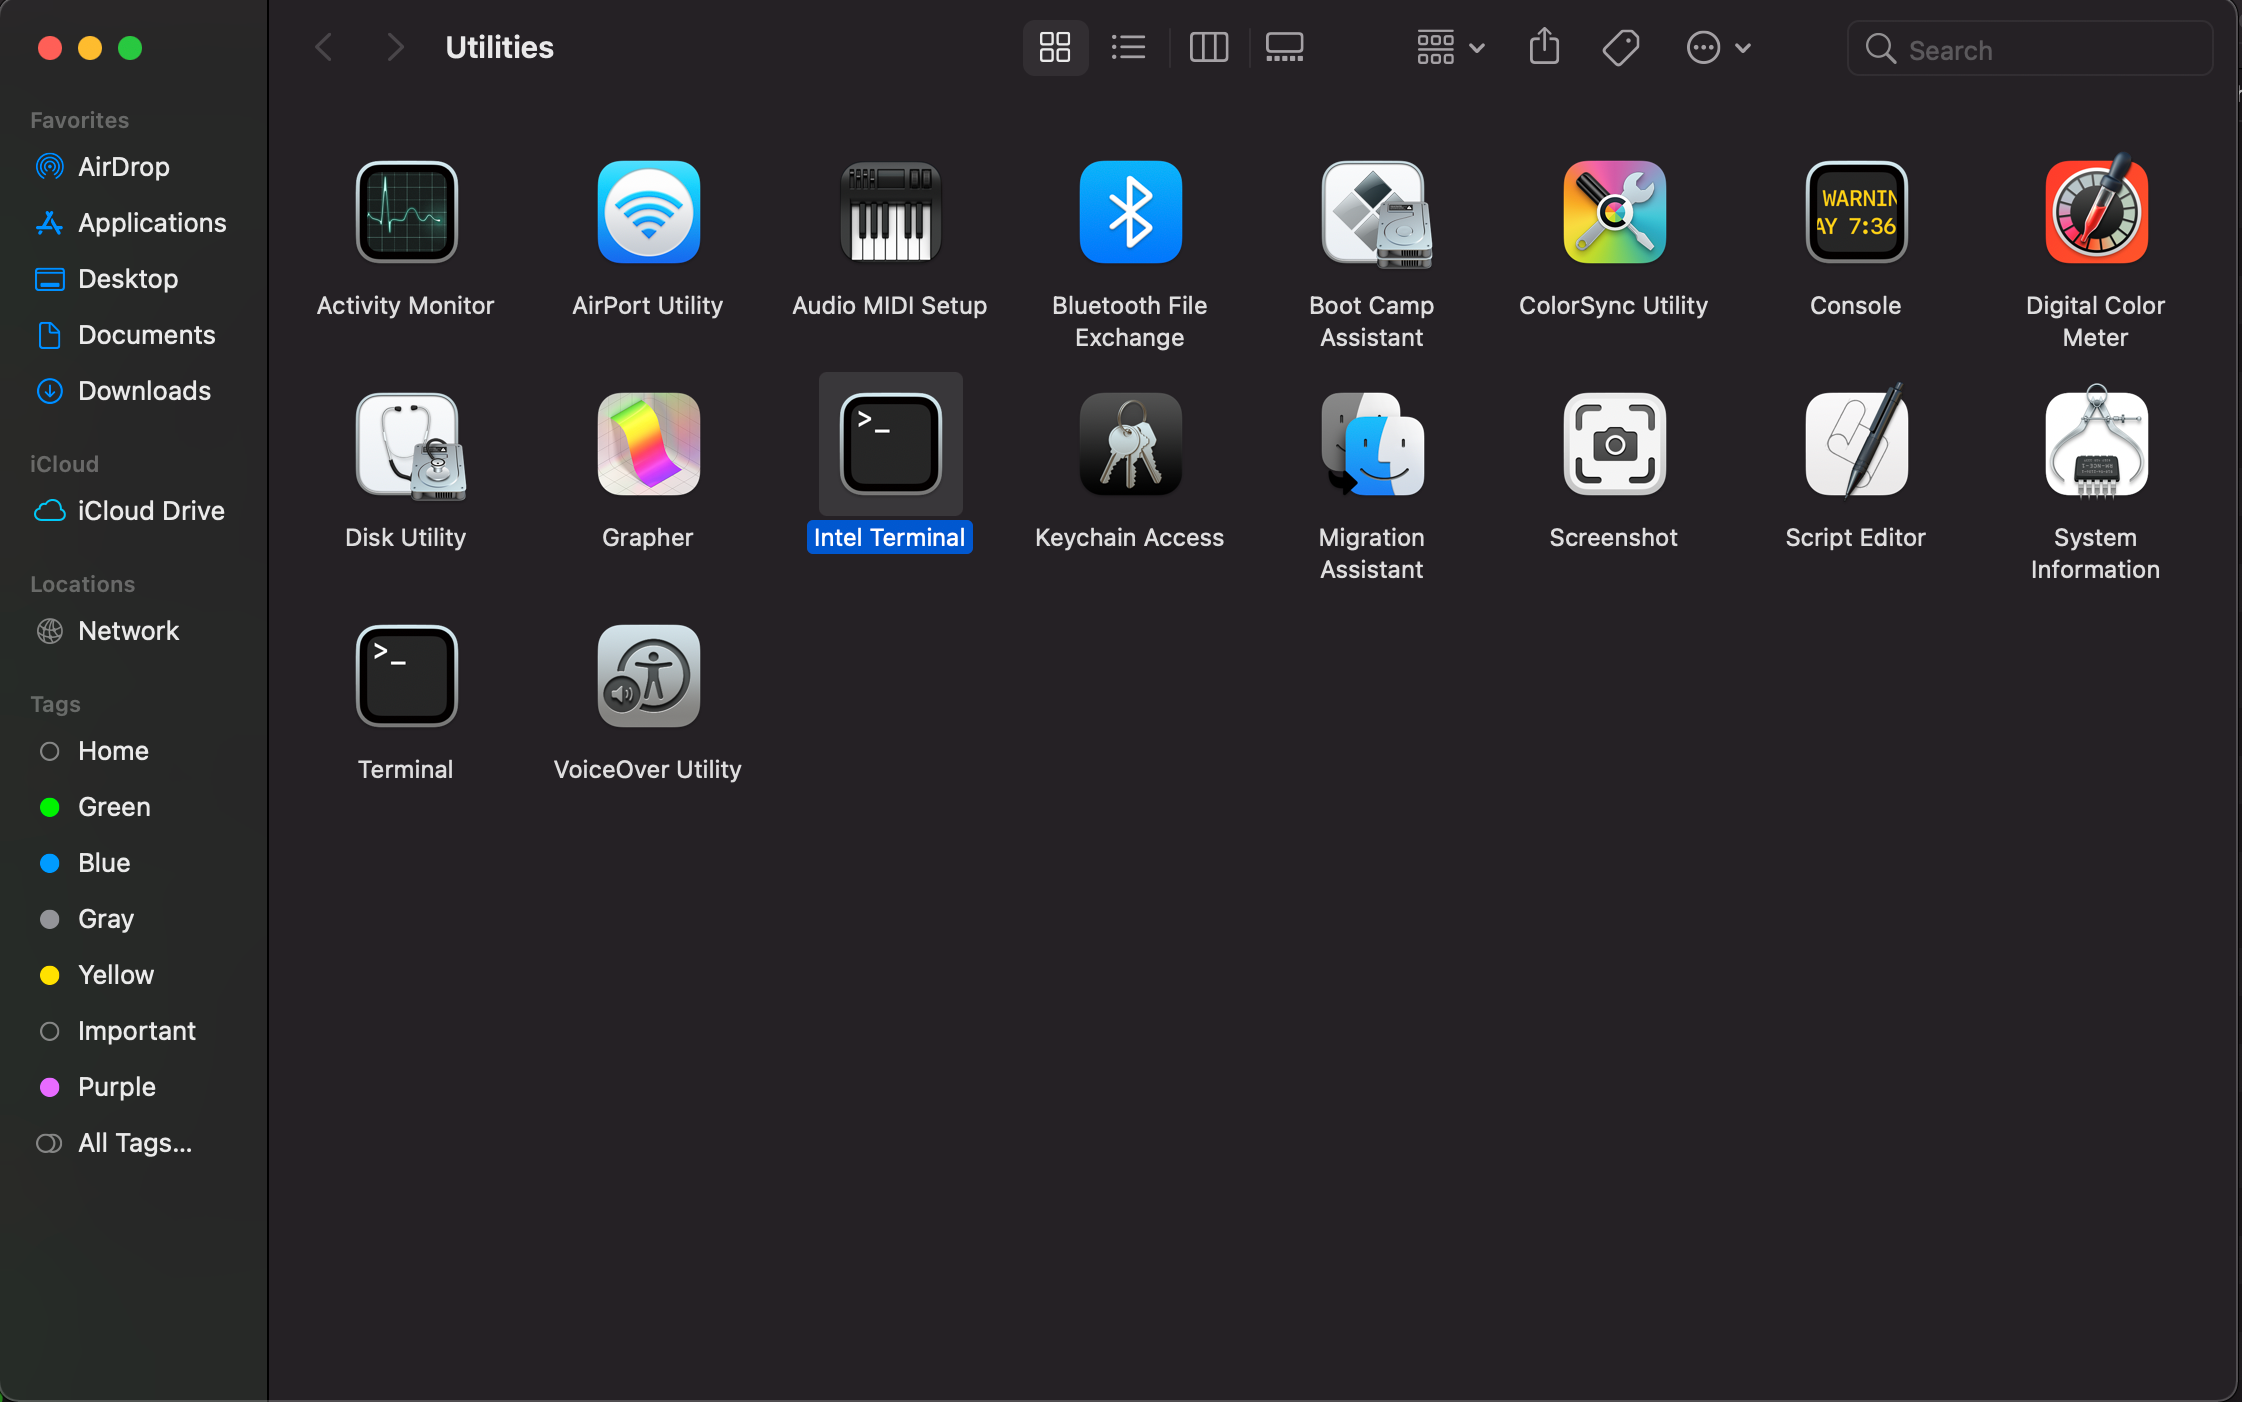Click the Share toolbar button
Image resolution: width=2242 pixels, height=1402 pixels.
[1544, 47]
